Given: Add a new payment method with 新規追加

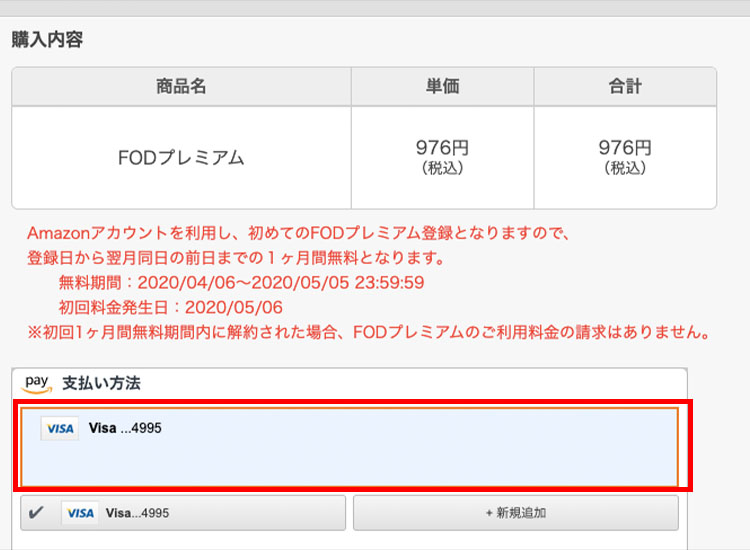Looking at the screenshot, I should coord(516,513).
